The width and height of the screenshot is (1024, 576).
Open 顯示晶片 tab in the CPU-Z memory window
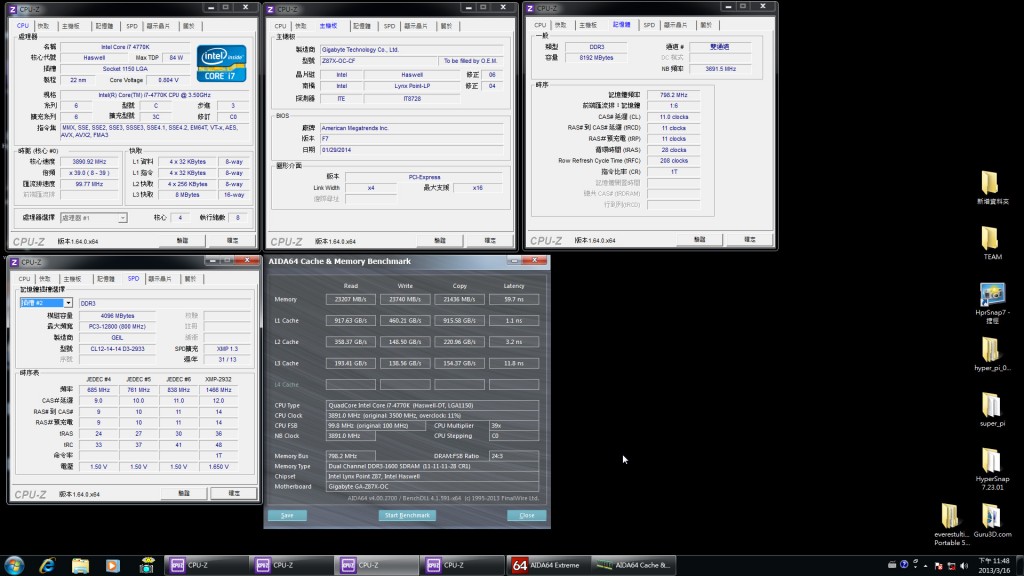tap(675, 25)
